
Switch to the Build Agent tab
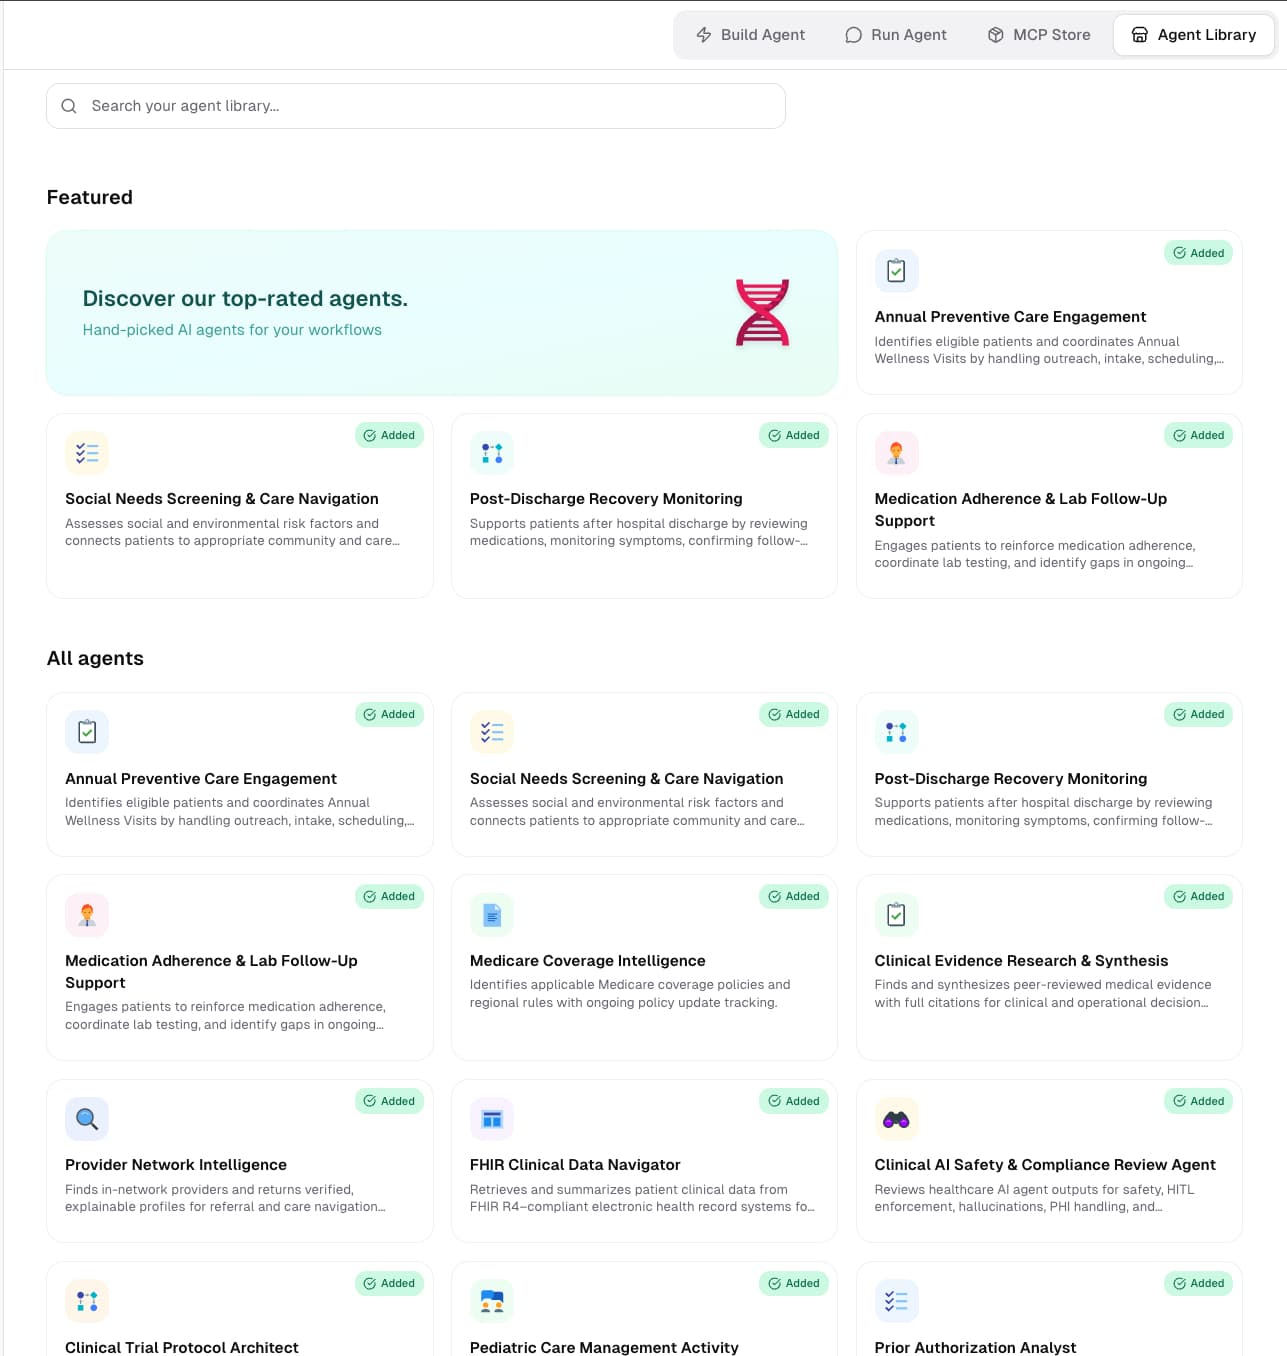(x=750, y=35)
